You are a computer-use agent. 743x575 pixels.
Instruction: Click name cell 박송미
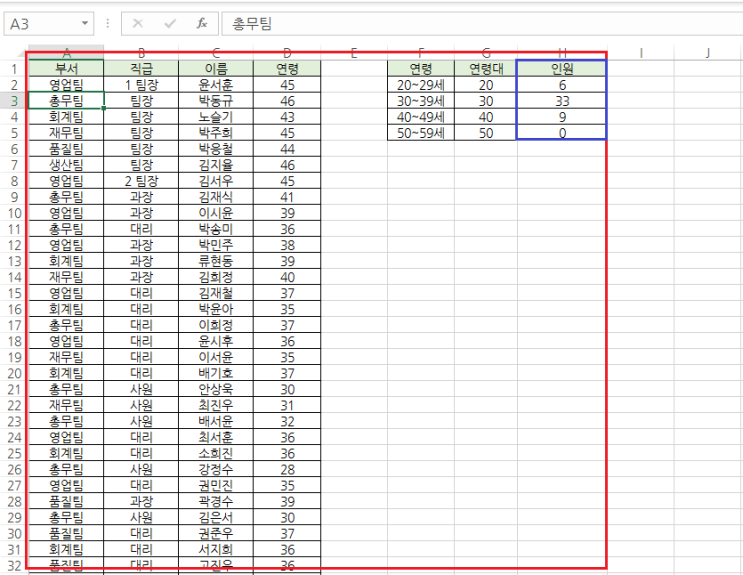(216, 229)
